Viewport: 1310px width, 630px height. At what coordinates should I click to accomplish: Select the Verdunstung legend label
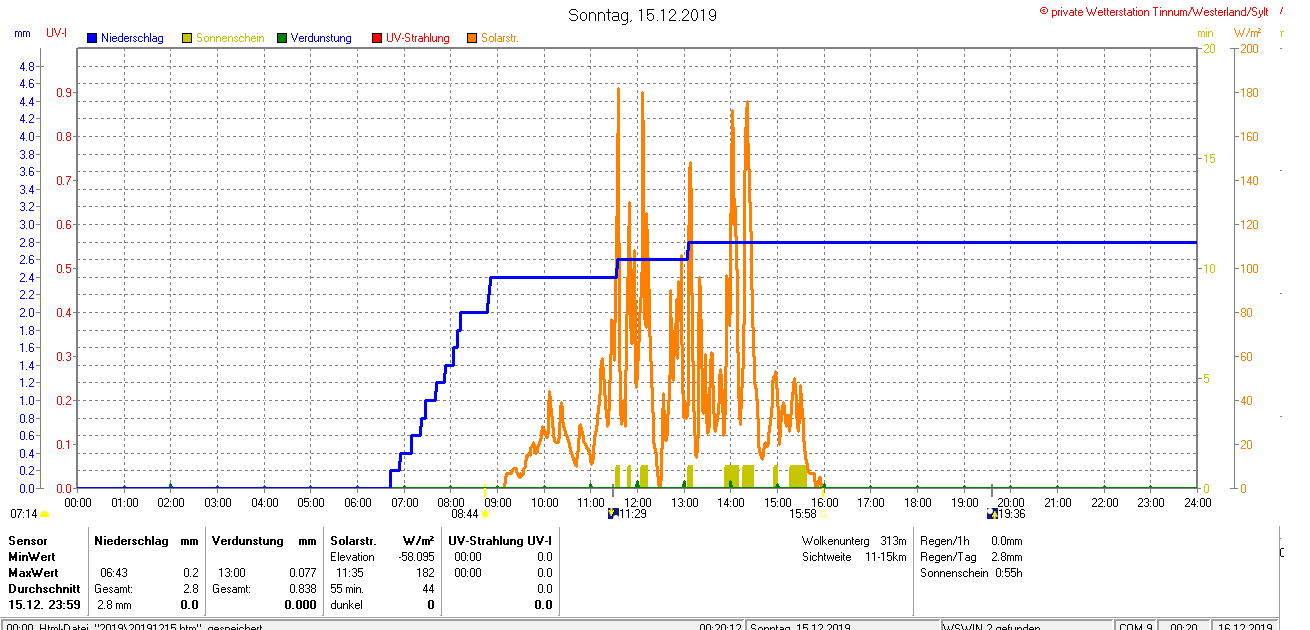[x=321, y=38]
